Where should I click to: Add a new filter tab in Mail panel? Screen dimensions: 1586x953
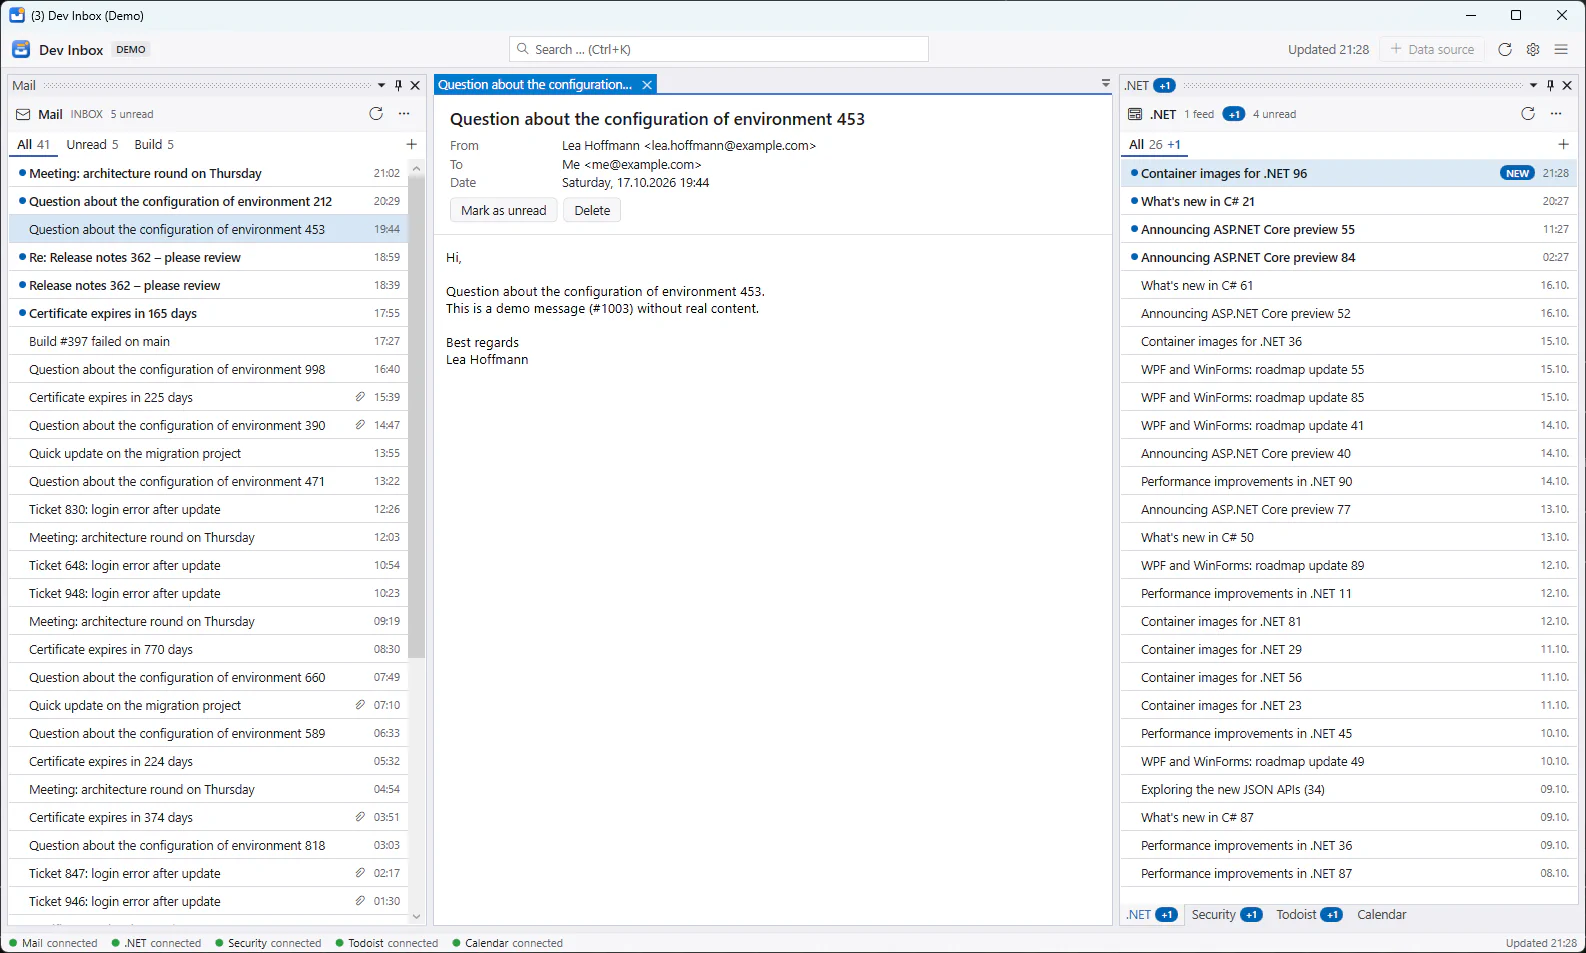(411, 144)
